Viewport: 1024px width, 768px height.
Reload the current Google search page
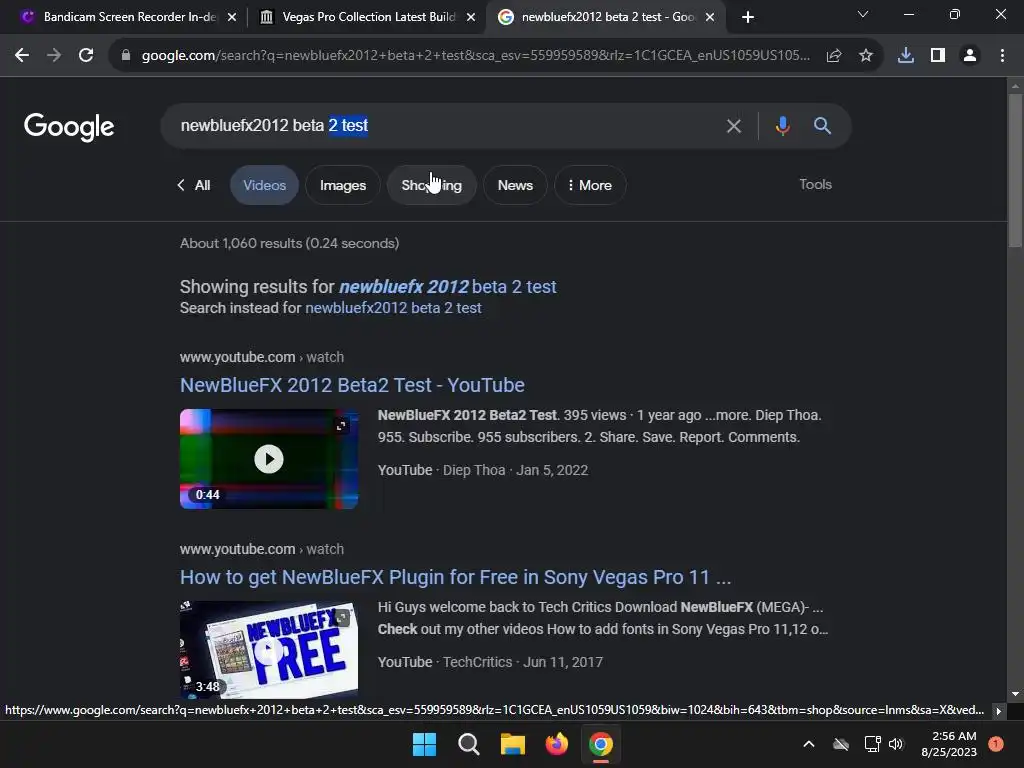[x=86, y=56]
